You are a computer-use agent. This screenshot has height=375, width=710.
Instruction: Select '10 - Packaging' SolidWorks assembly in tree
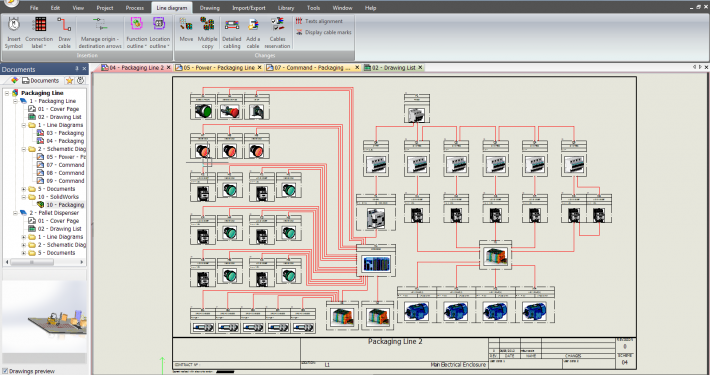pos(60,205)
